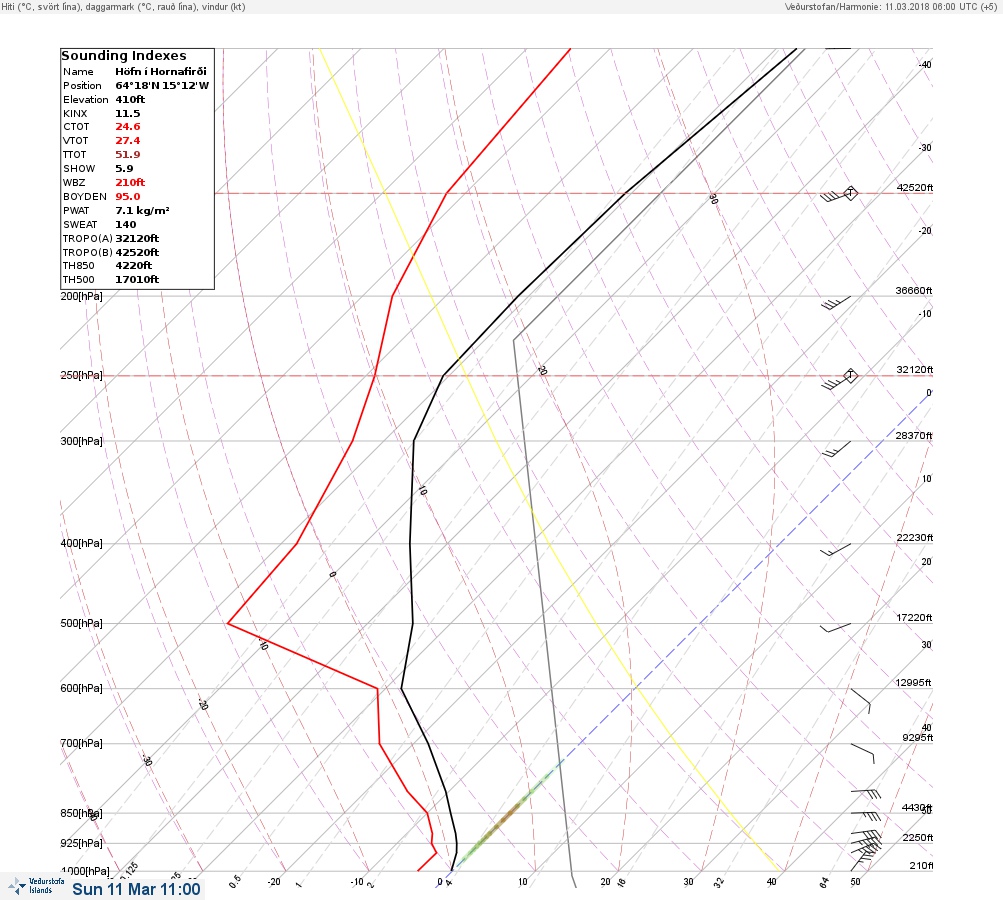Click the '36660ft' altitude label
Image resolution: width=1003 pixels, height=900 pixels.
(x=913, y=291)
